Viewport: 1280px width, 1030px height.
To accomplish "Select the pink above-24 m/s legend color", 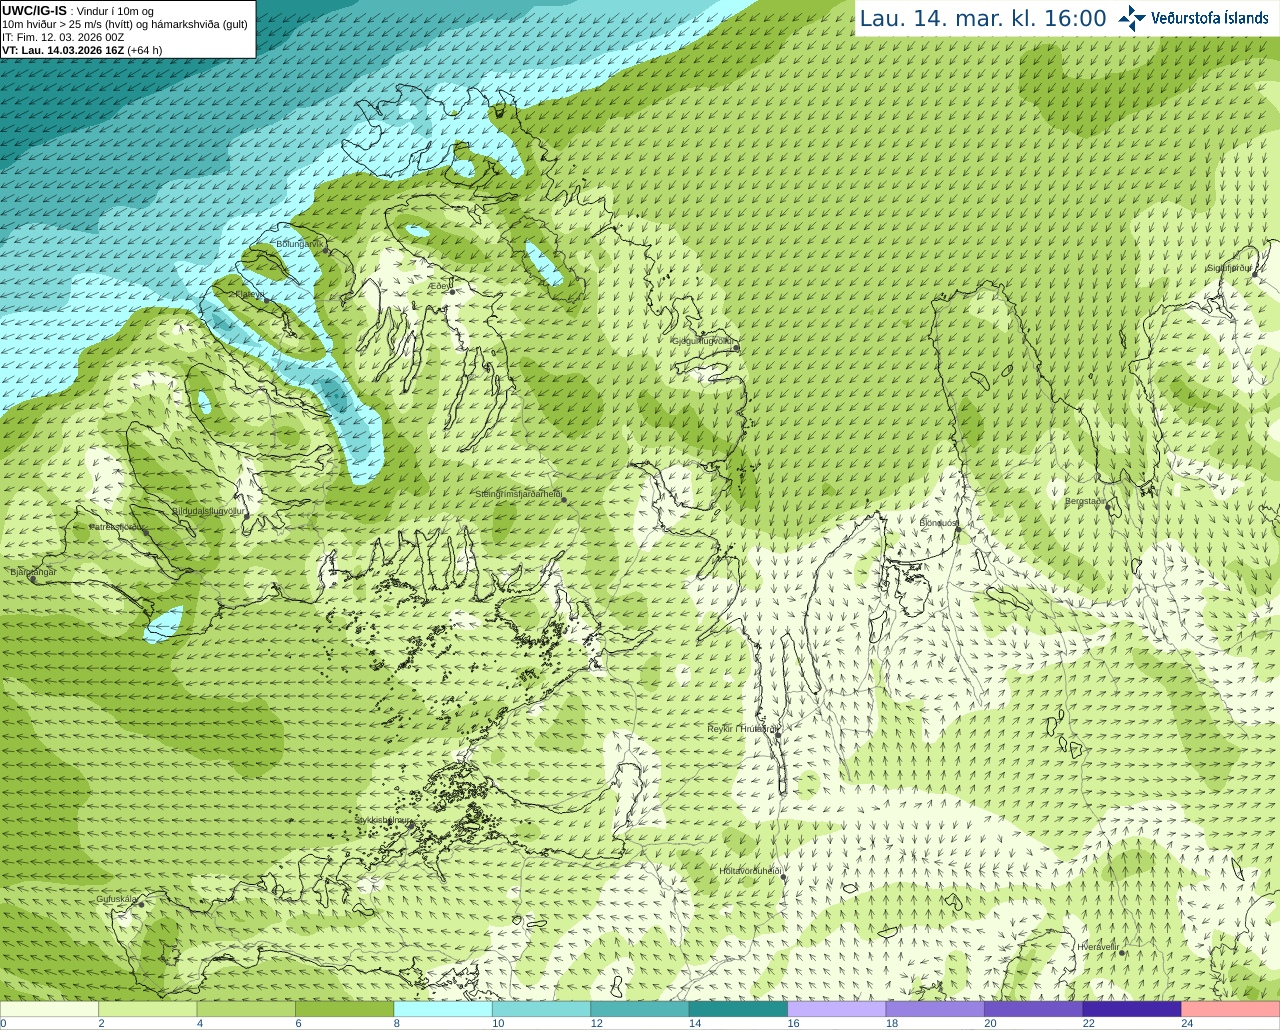I will tap(1231, 1009).
